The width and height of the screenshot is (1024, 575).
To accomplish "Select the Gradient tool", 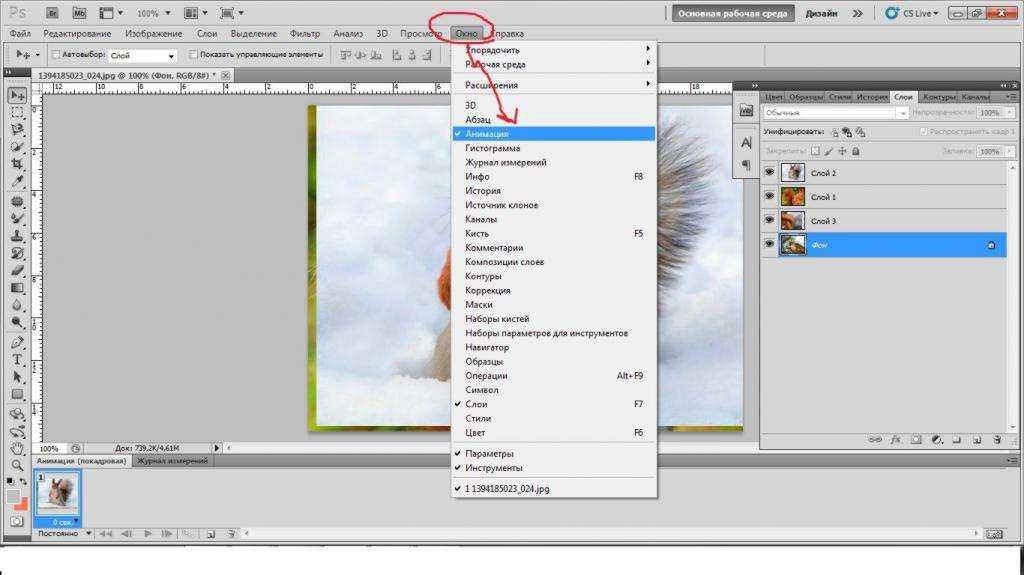I will 18,288.
